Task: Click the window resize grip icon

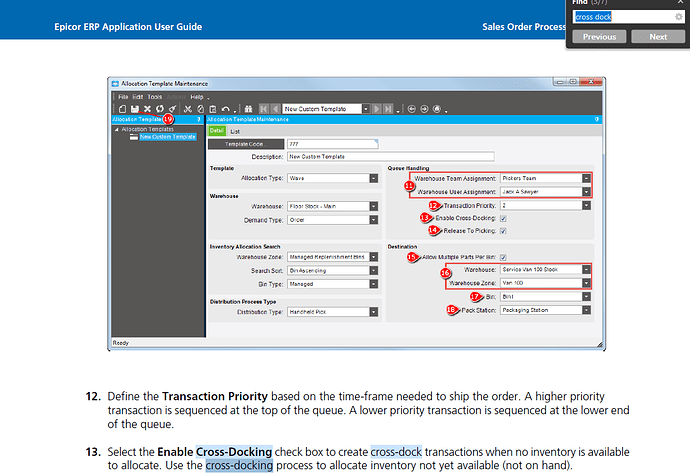Action: point(599,344)
